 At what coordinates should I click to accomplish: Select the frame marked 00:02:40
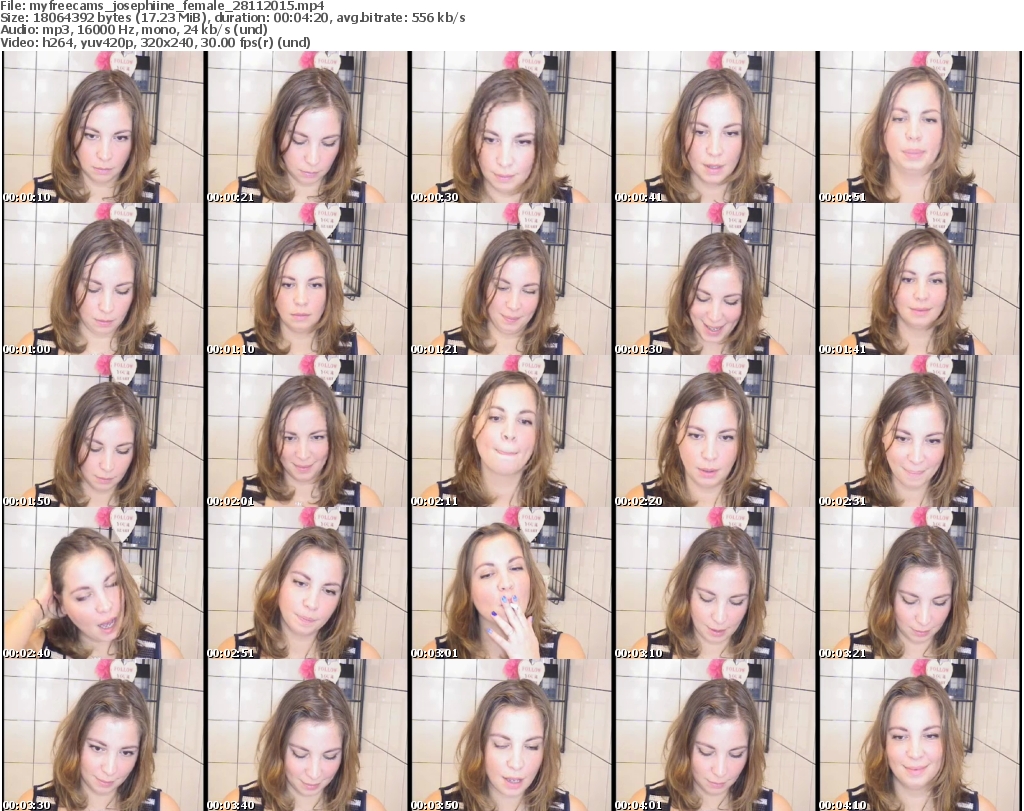click(103, 583)
